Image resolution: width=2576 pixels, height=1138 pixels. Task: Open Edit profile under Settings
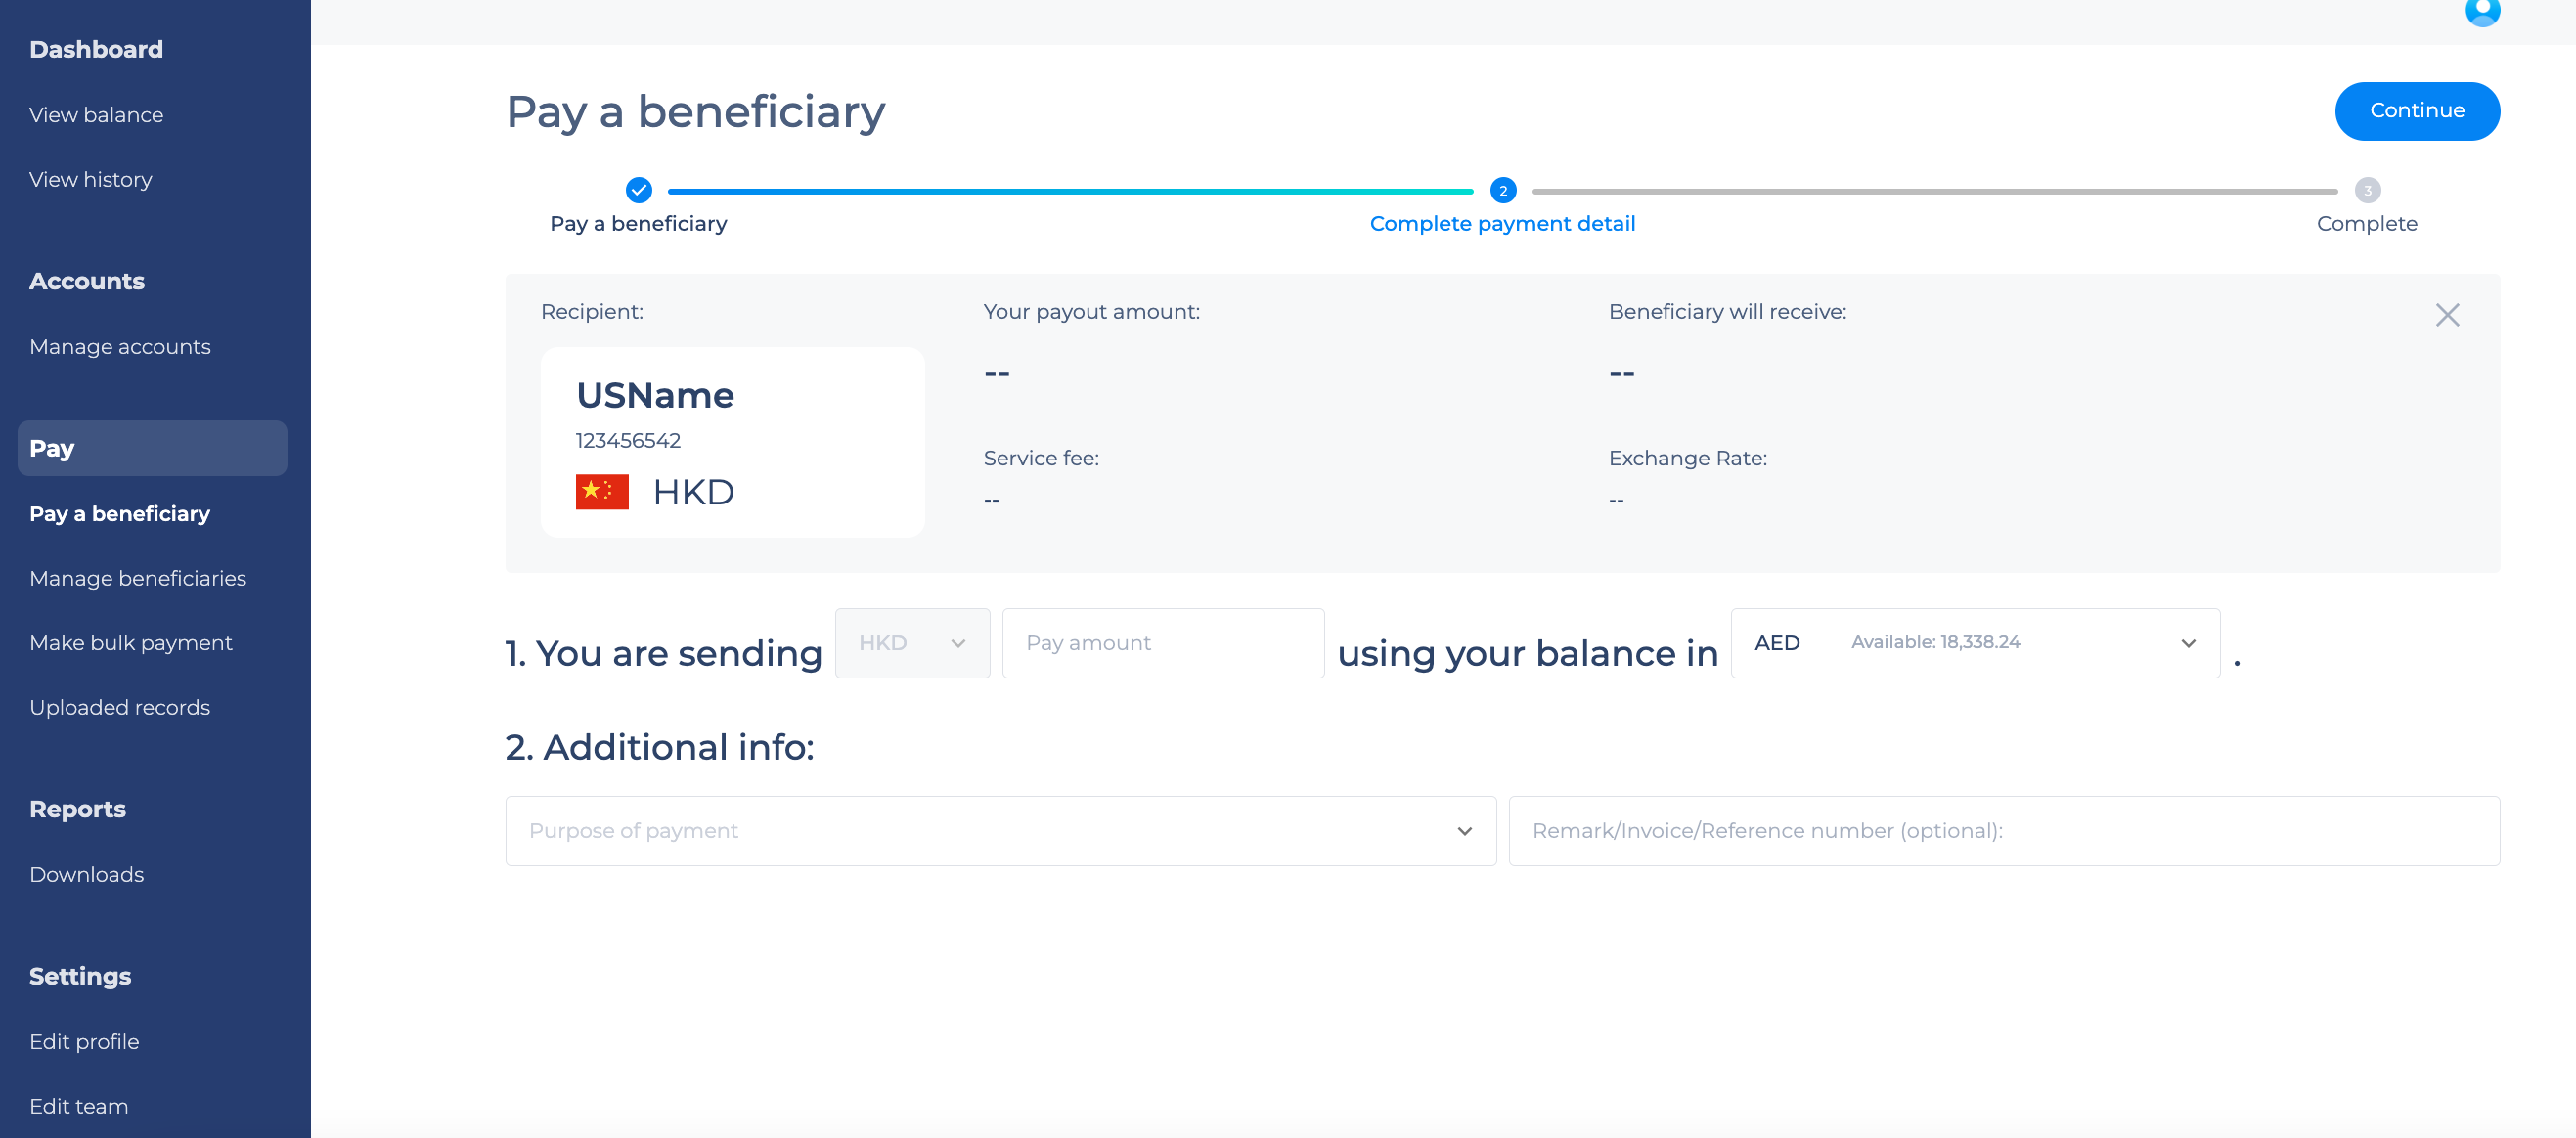[x=84, y=1042]
